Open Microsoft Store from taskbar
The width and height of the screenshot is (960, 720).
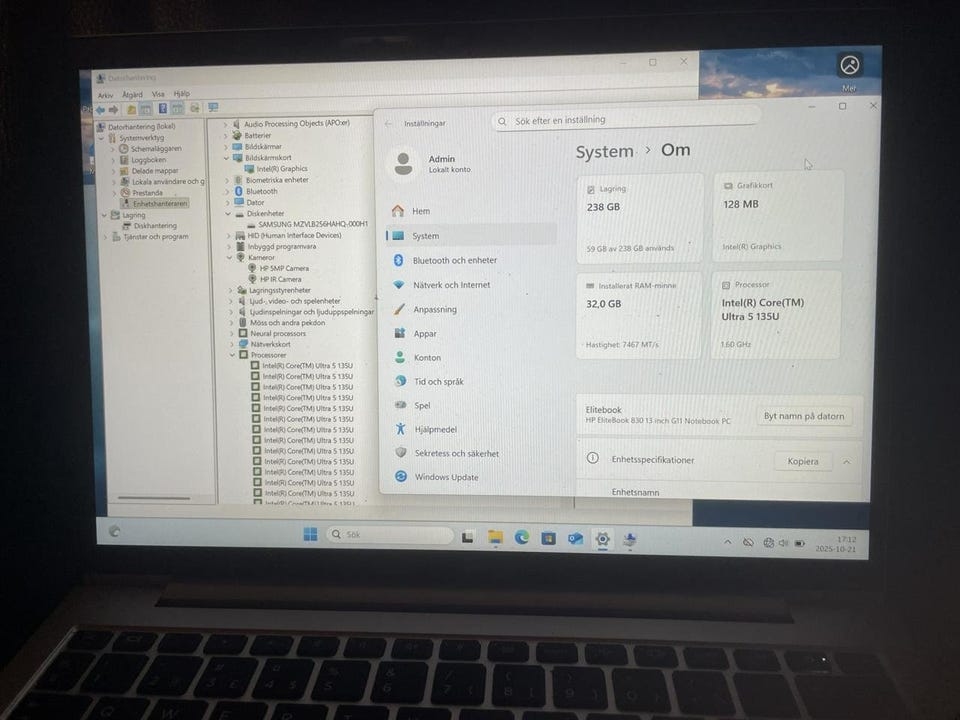coord(549,538)
